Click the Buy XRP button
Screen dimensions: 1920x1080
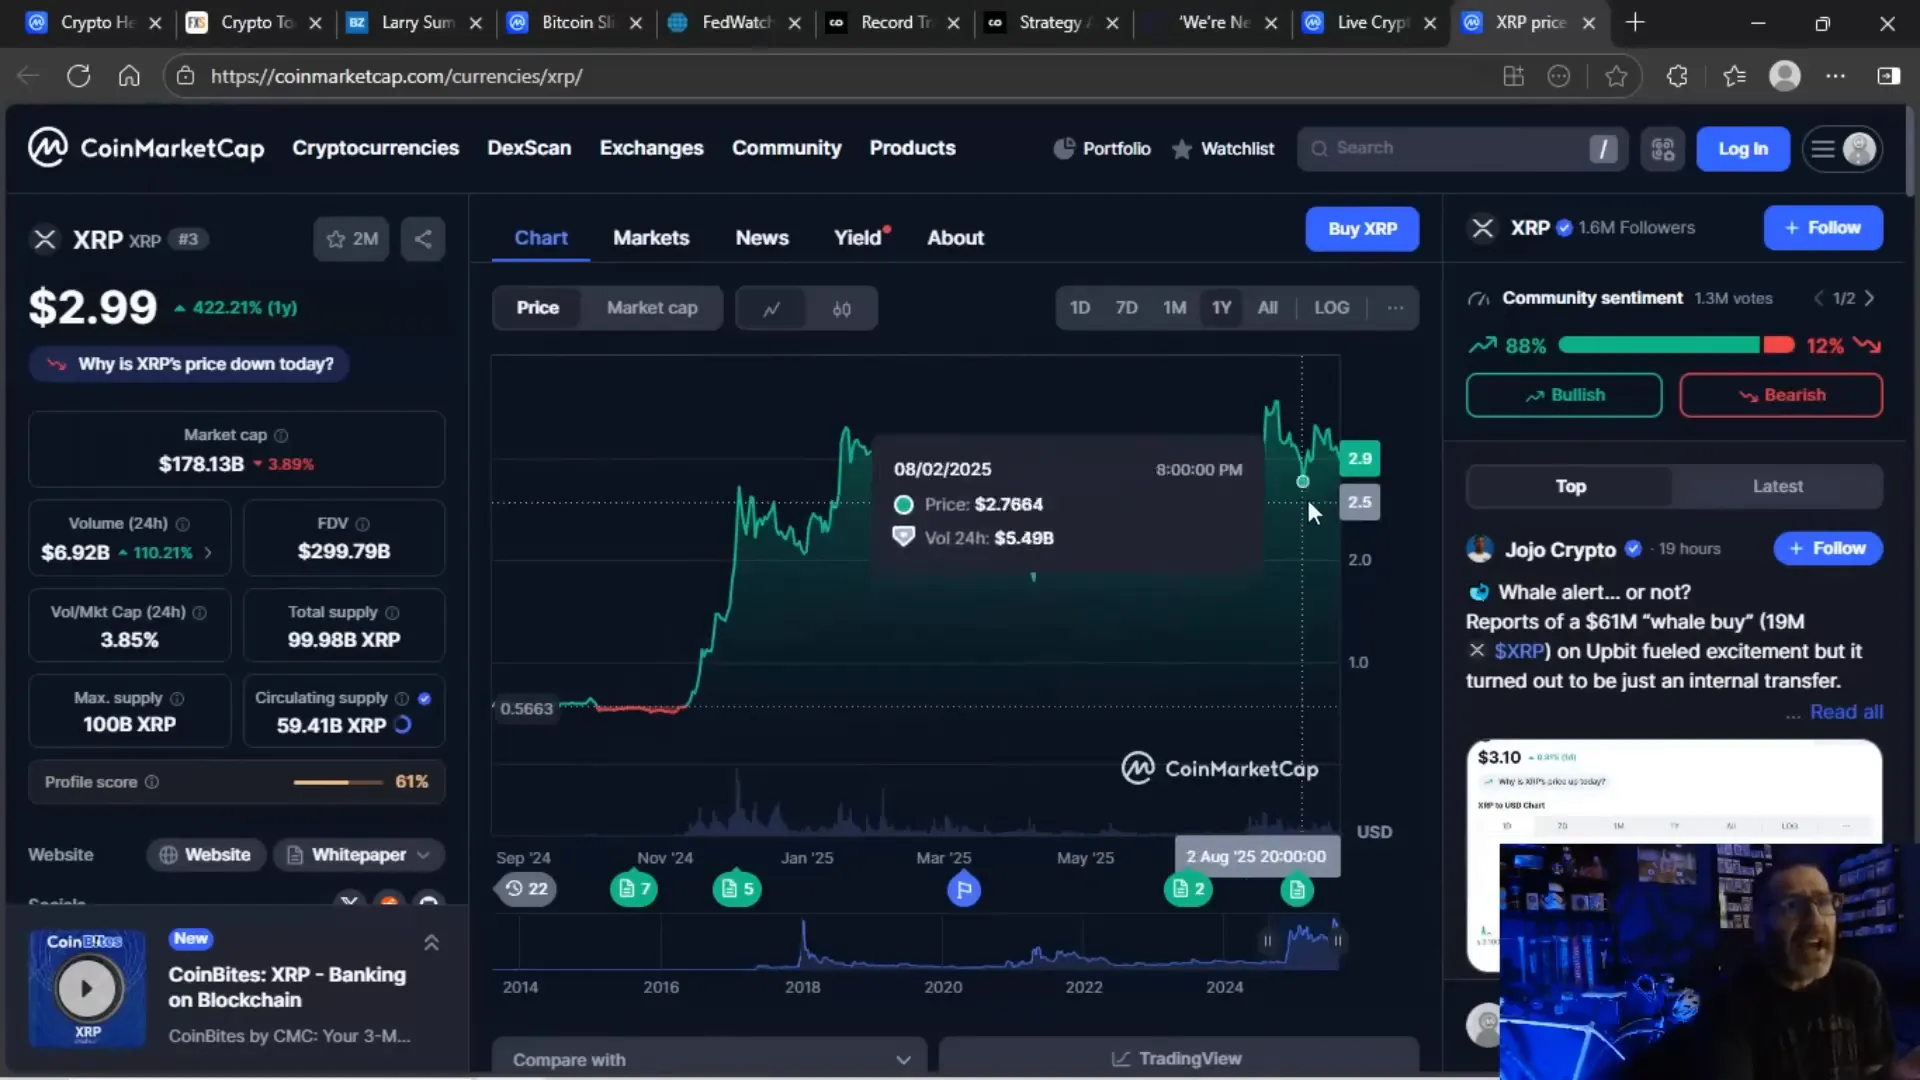pyautogui.click(x=1362, y=229)
